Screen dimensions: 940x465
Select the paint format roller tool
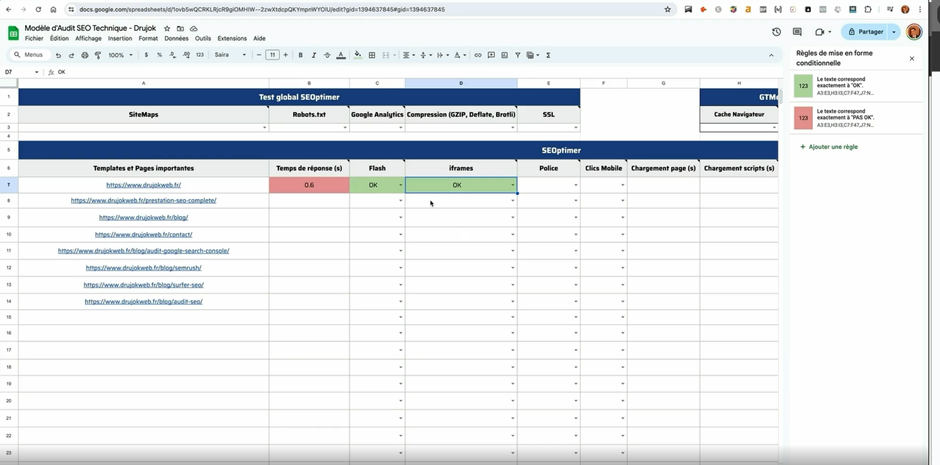click(98, 55)
